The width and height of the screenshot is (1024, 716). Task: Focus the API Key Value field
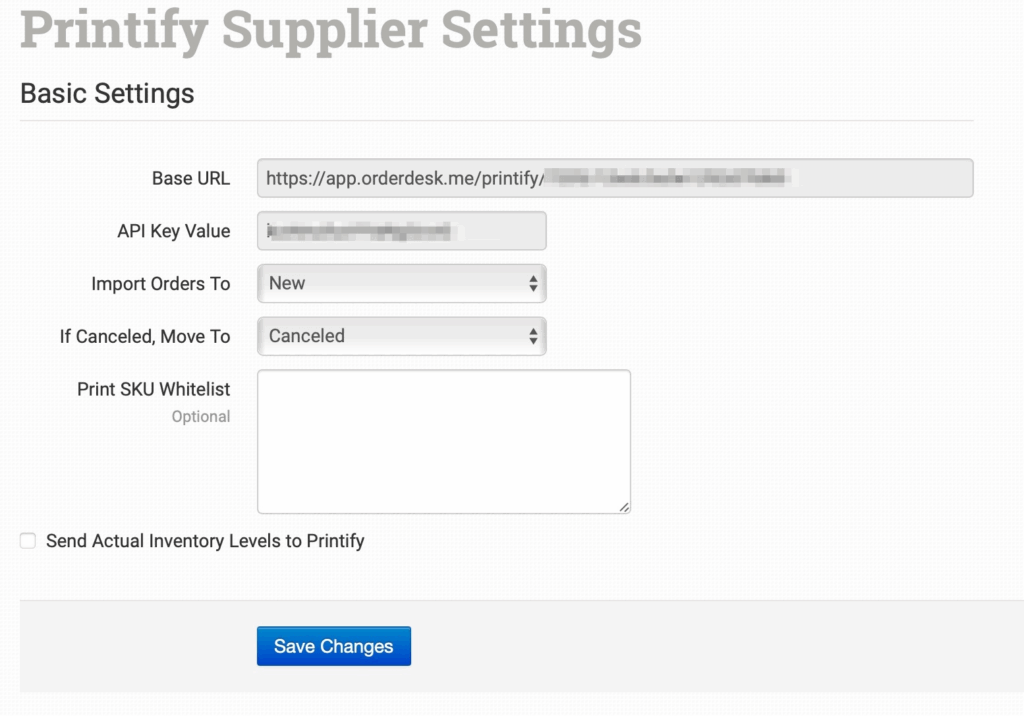(401, 231)
